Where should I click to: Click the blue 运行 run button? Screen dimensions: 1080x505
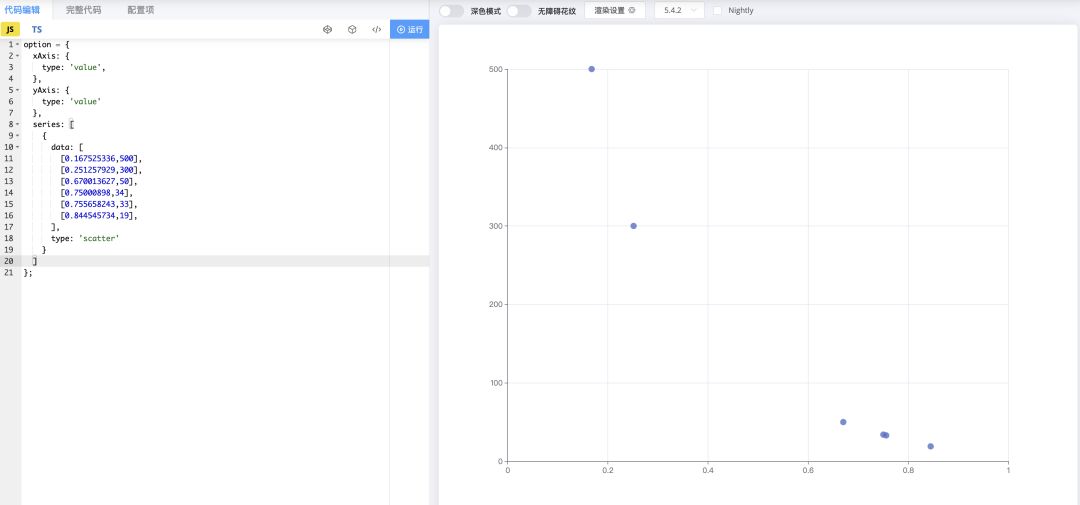click(x=409, y=30)
